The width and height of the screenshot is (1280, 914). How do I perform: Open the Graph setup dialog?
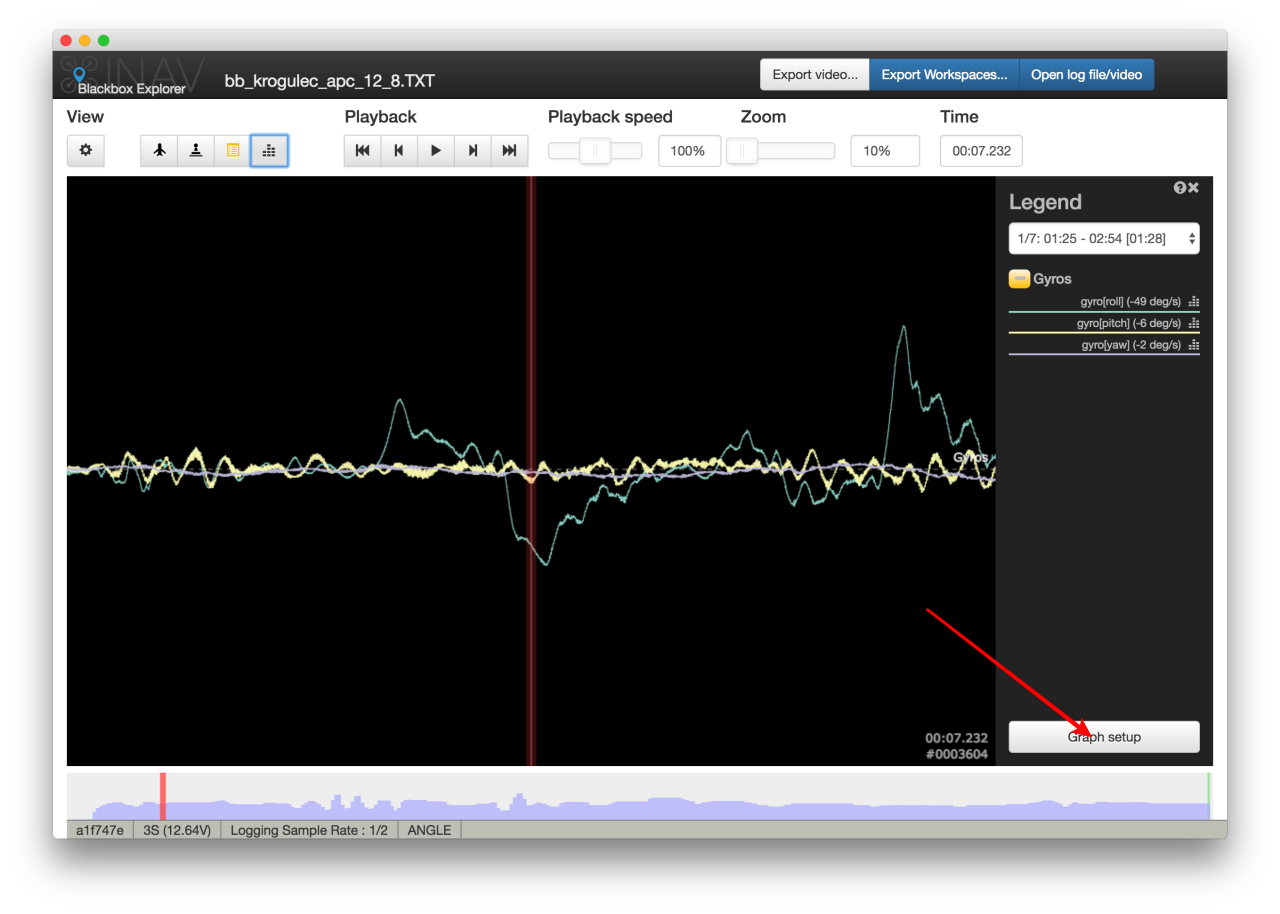point(1103,736)
